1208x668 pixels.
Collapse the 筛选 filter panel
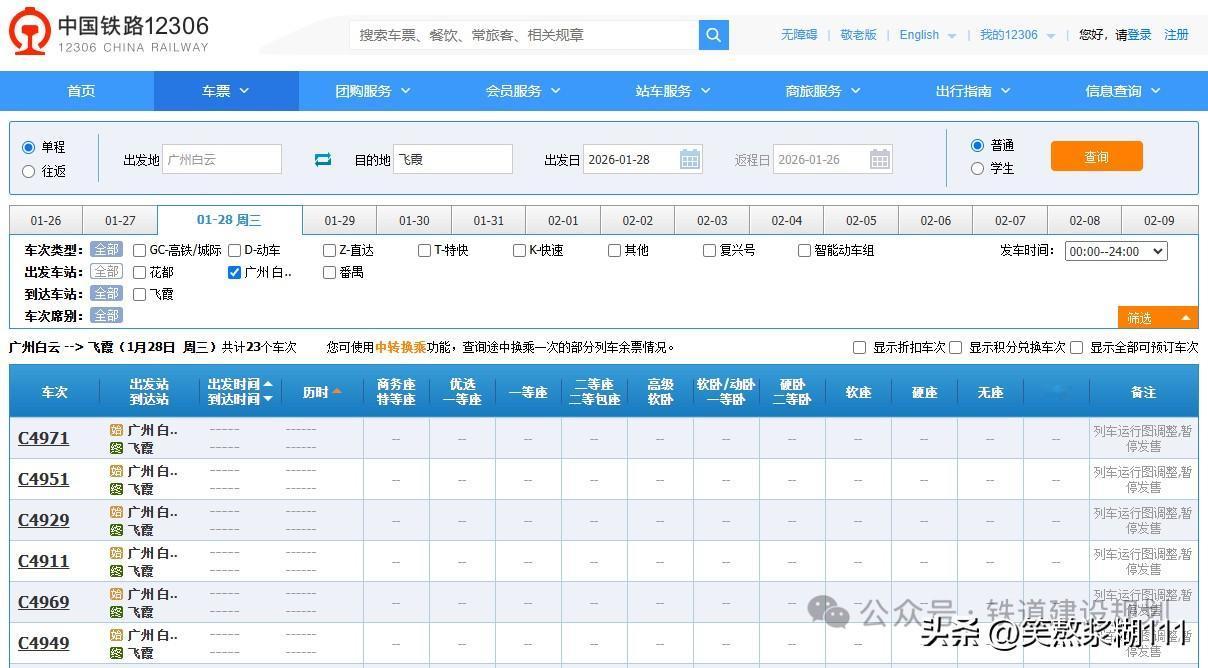pyautogui.click(x=1158, y=318)
